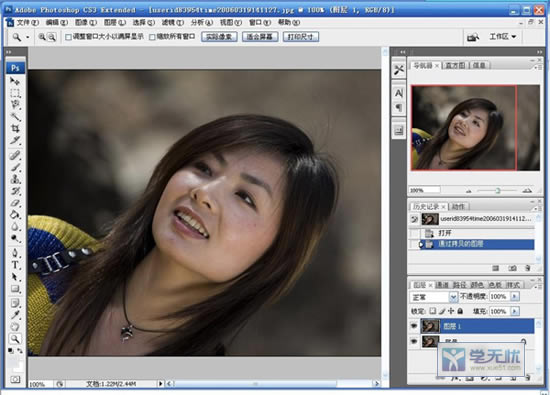Open the layer blend mode dropdown
Screen dimensions: 550x395
(434, 297)
